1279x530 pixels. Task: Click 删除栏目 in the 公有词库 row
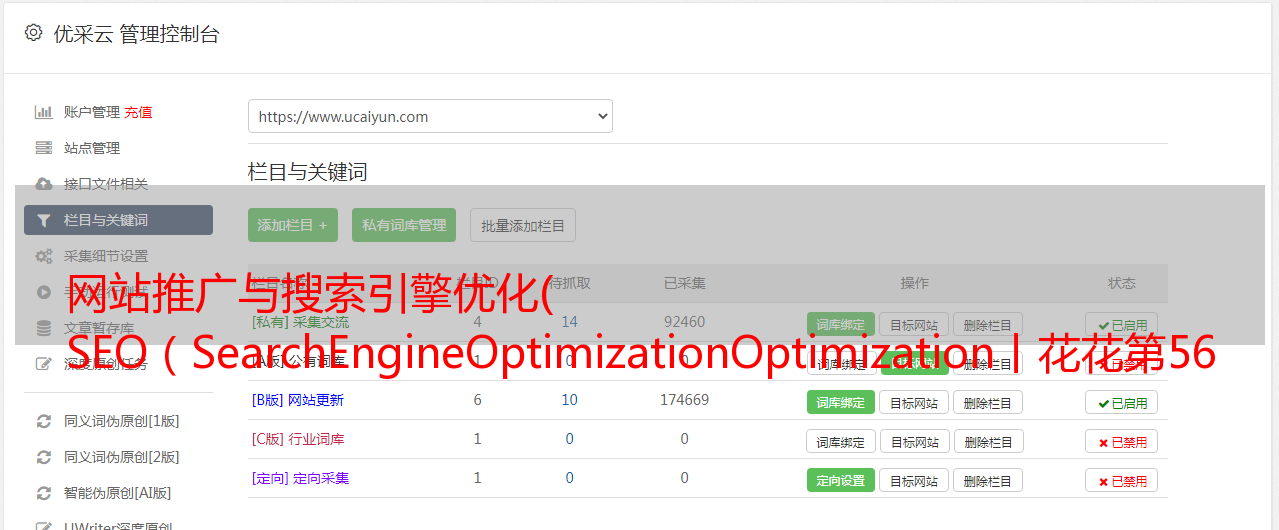(x=988, y=363)
